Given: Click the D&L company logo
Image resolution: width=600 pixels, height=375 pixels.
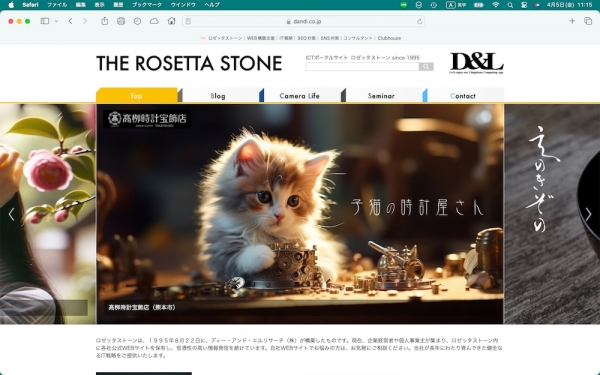Looking at the screenshot, I should (x=476, y=63).
